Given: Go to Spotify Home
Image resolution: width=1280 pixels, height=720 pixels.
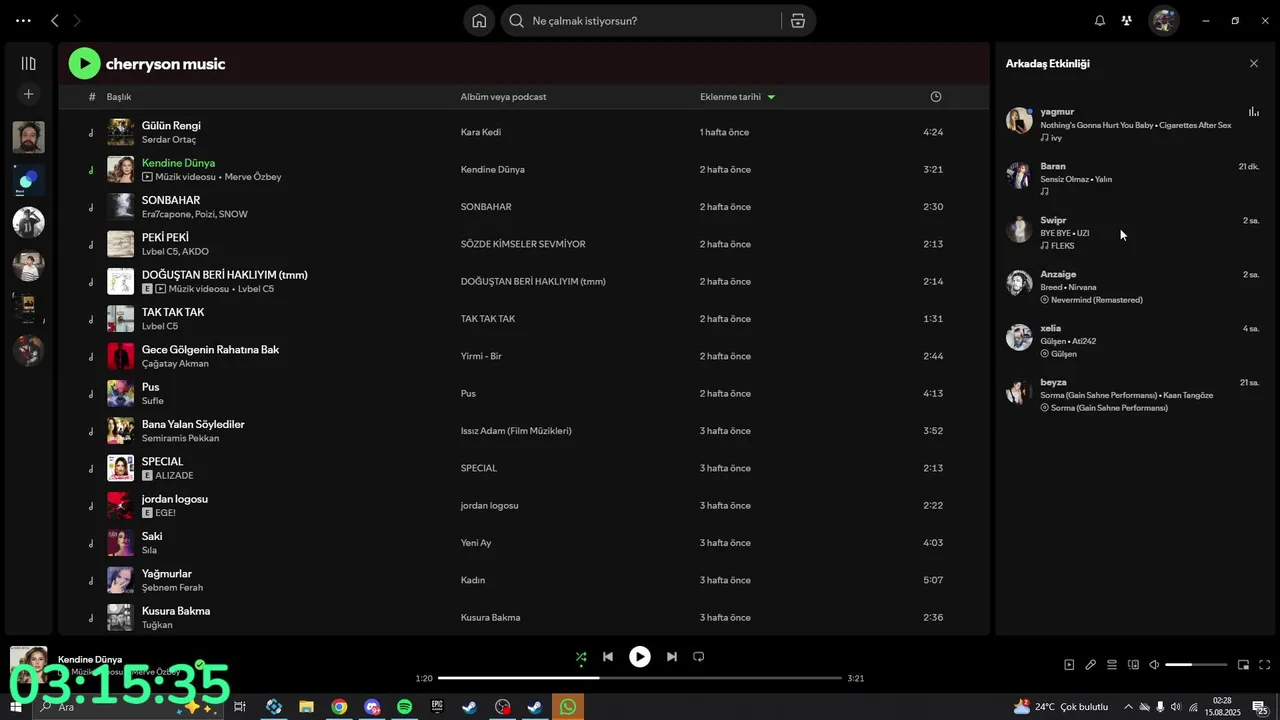Looking at the screenshot, I should (479, 21).
